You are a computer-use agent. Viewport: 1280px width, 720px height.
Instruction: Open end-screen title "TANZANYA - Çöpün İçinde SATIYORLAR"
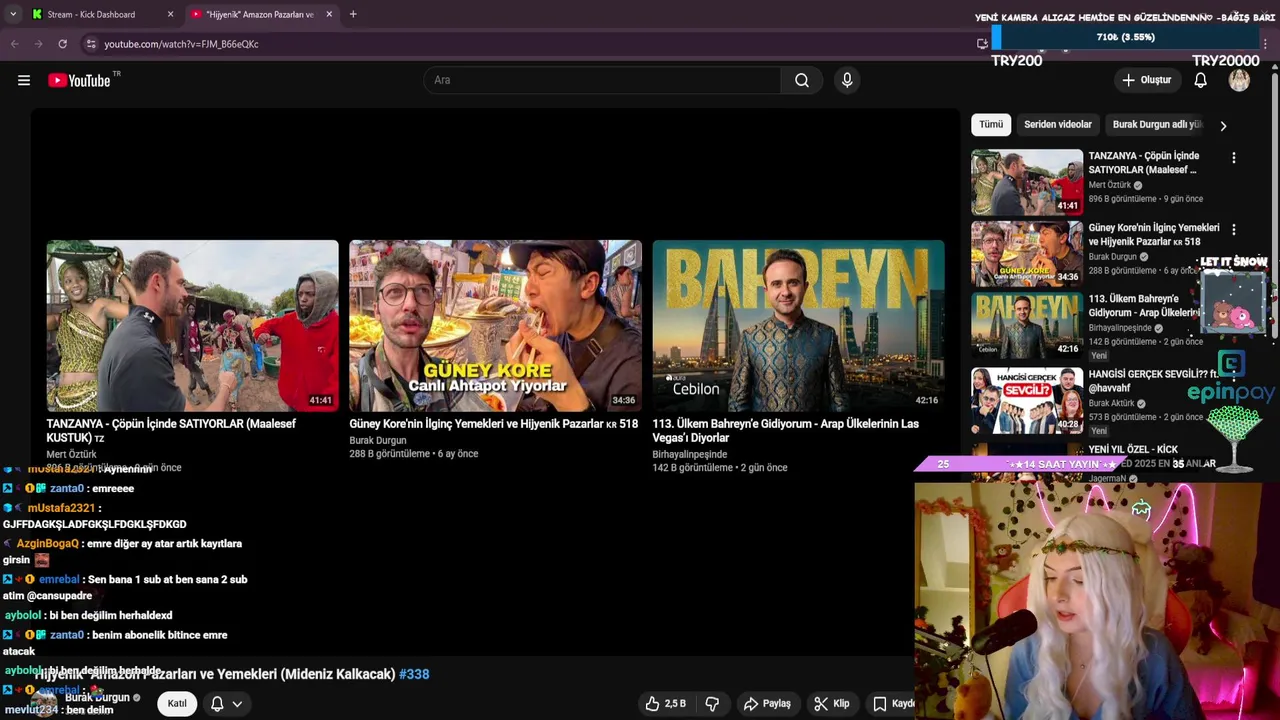pos(171,431)
